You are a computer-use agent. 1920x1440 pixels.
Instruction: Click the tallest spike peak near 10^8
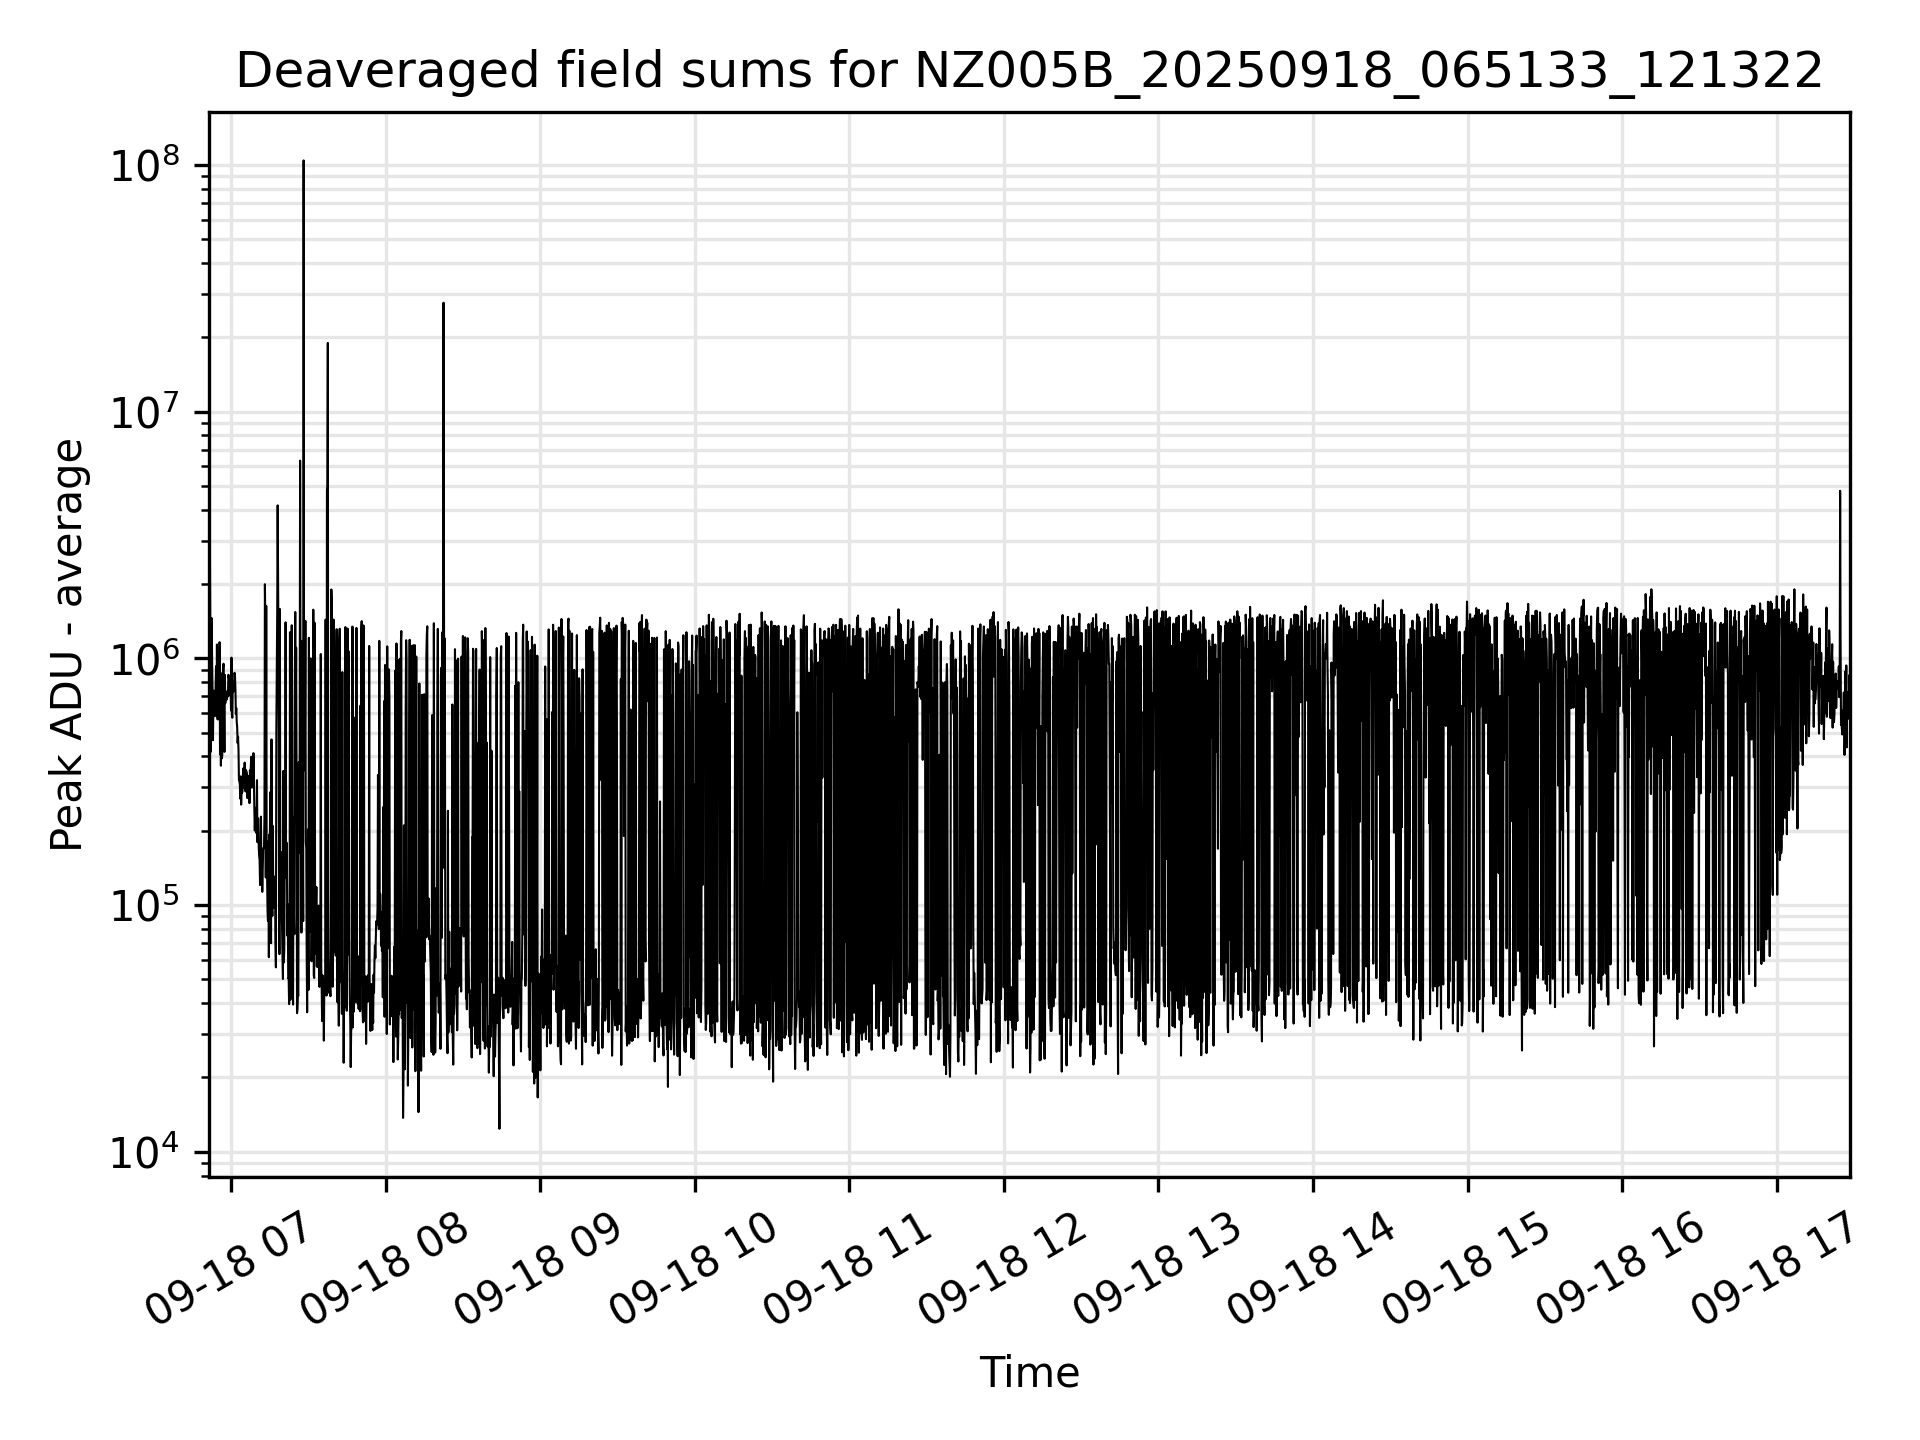[x=303, y=161]
